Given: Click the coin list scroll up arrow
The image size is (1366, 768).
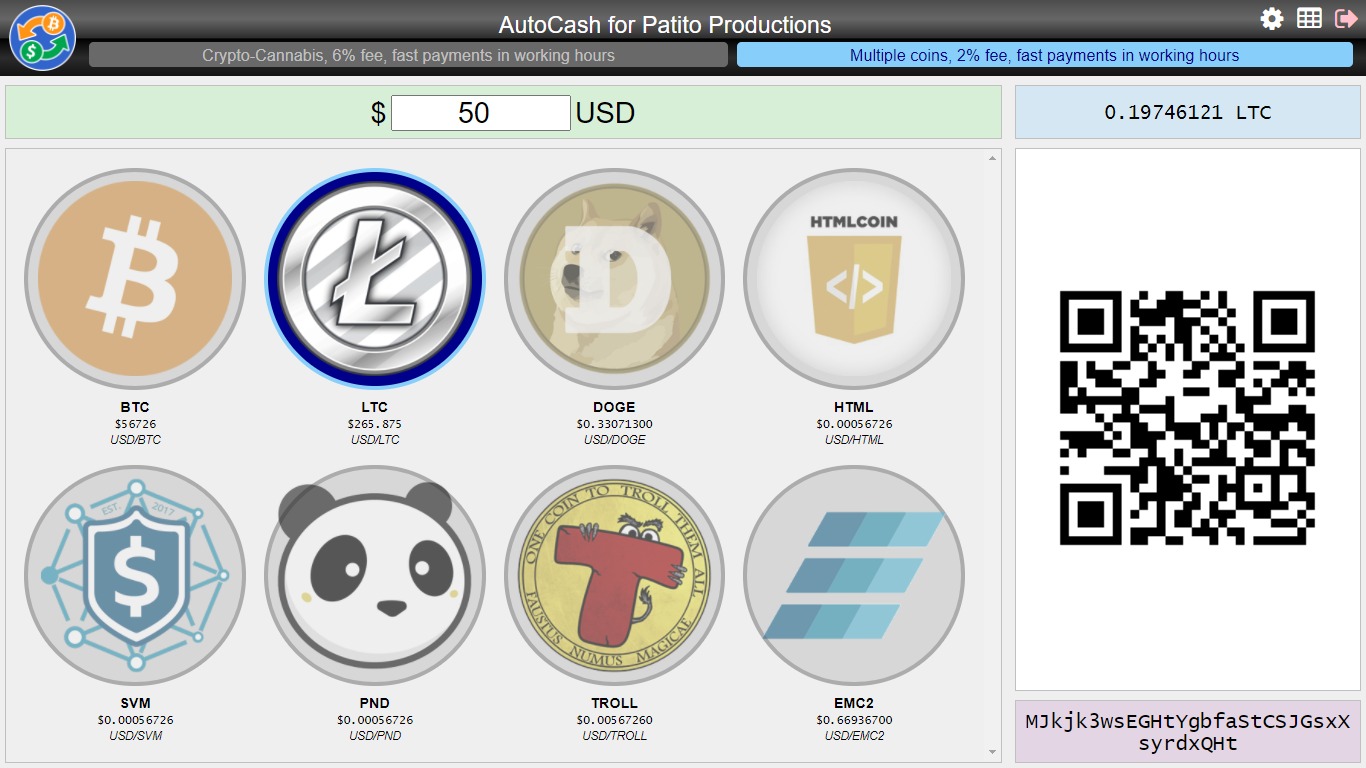Looking at the screenshot, I should (x=993, y=158).
